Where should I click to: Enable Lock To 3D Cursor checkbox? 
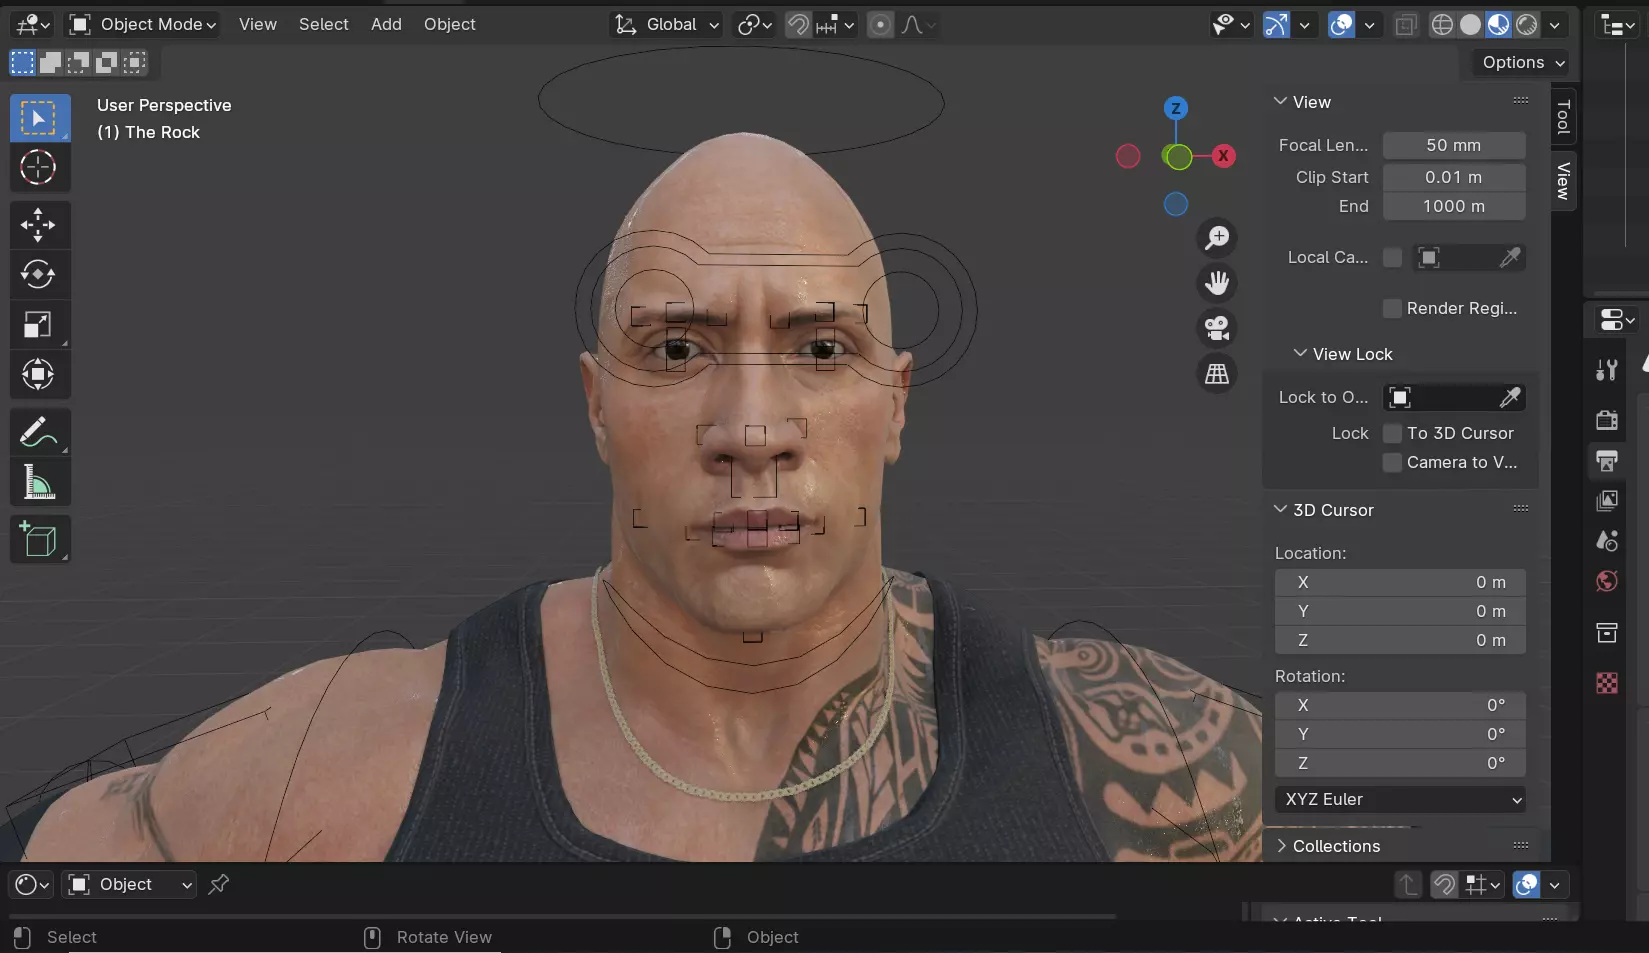click(1392, 433)
